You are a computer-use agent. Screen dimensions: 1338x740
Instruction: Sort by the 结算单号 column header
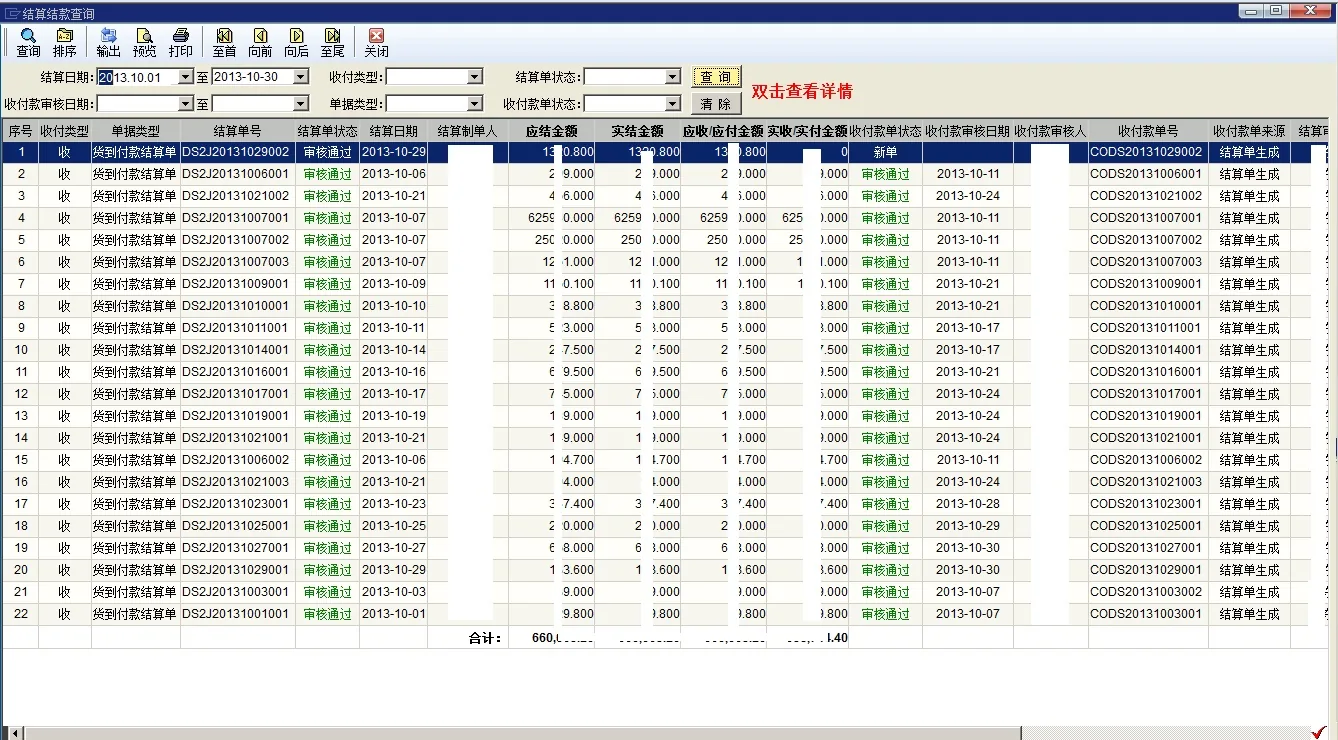(x=238, y=131)
